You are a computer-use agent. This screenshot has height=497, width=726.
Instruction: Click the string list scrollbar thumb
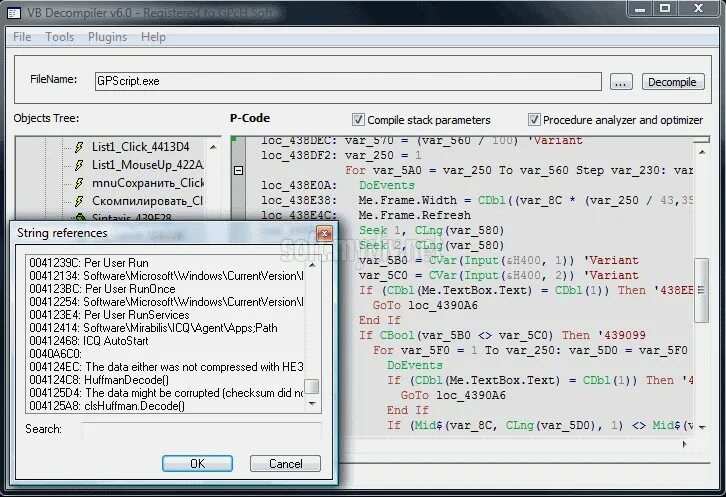click(313, 386)
